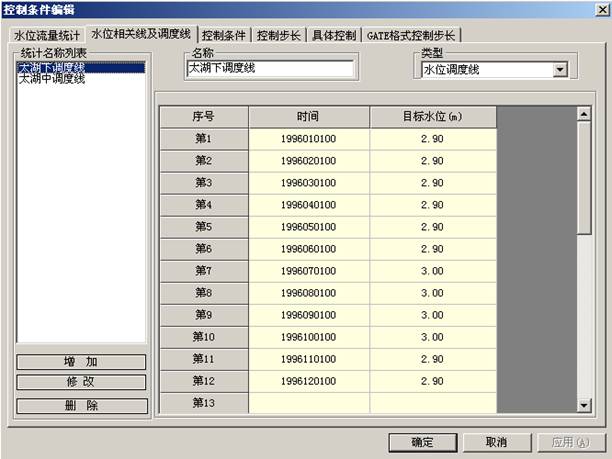Switch to the 水位流量统计 tab
Viewport: 612px width, 459px height.
tap(46, 35)
